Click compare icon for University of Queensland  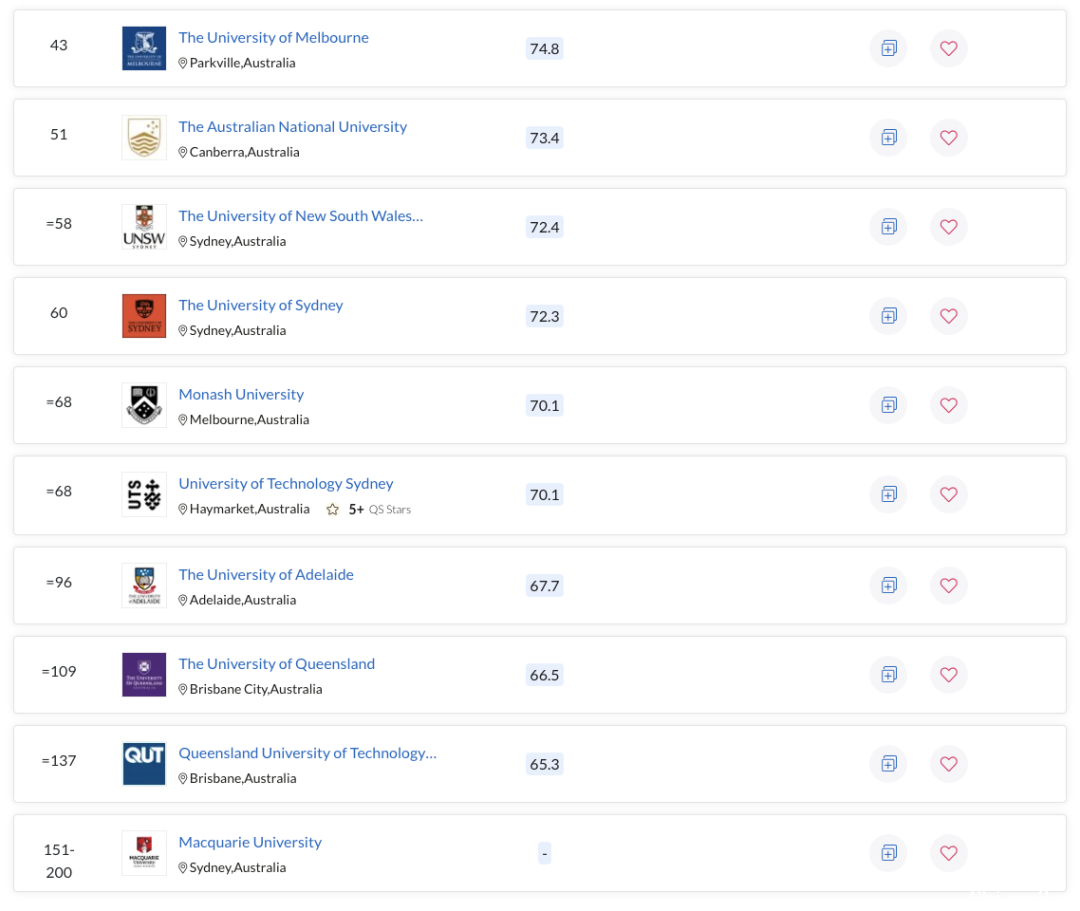coord(888,674)
